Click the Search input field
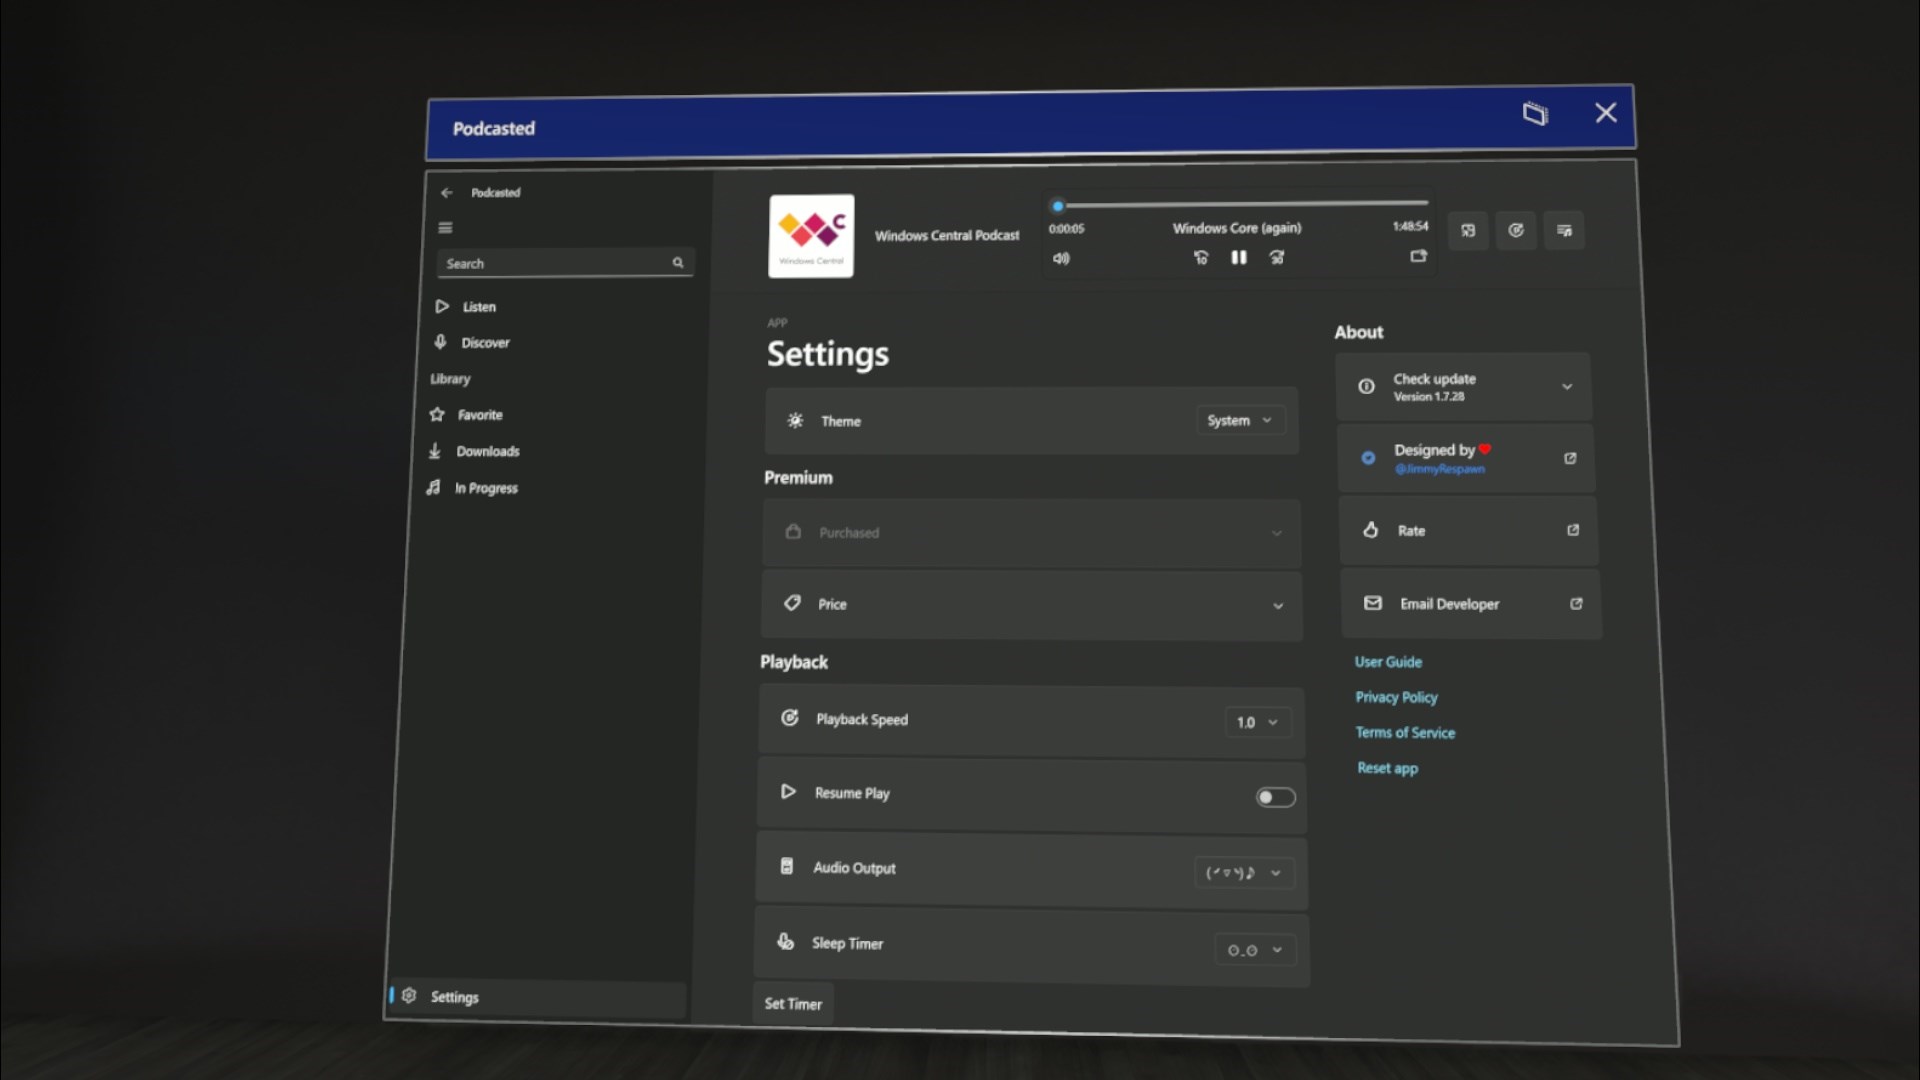Viewport: 1920px width, 1080px height. click(x=565, y=263)
